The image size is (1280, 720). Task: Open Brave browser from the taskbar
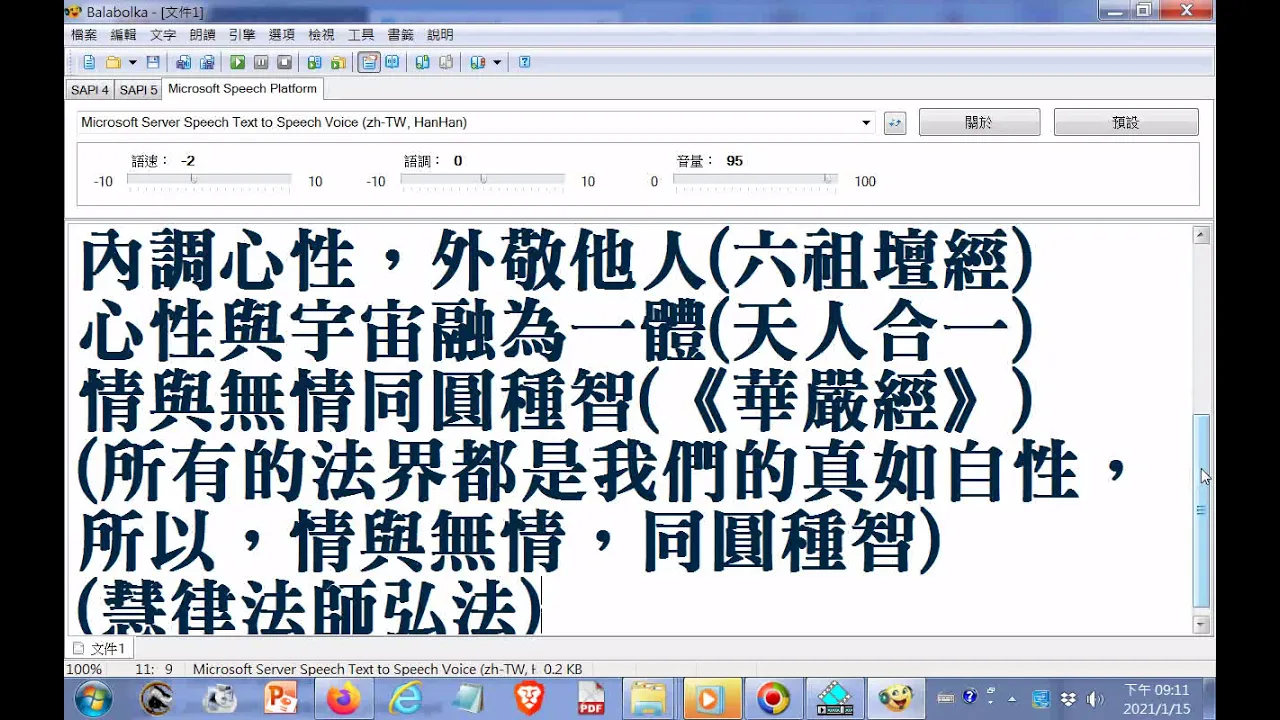coord(529,698)
